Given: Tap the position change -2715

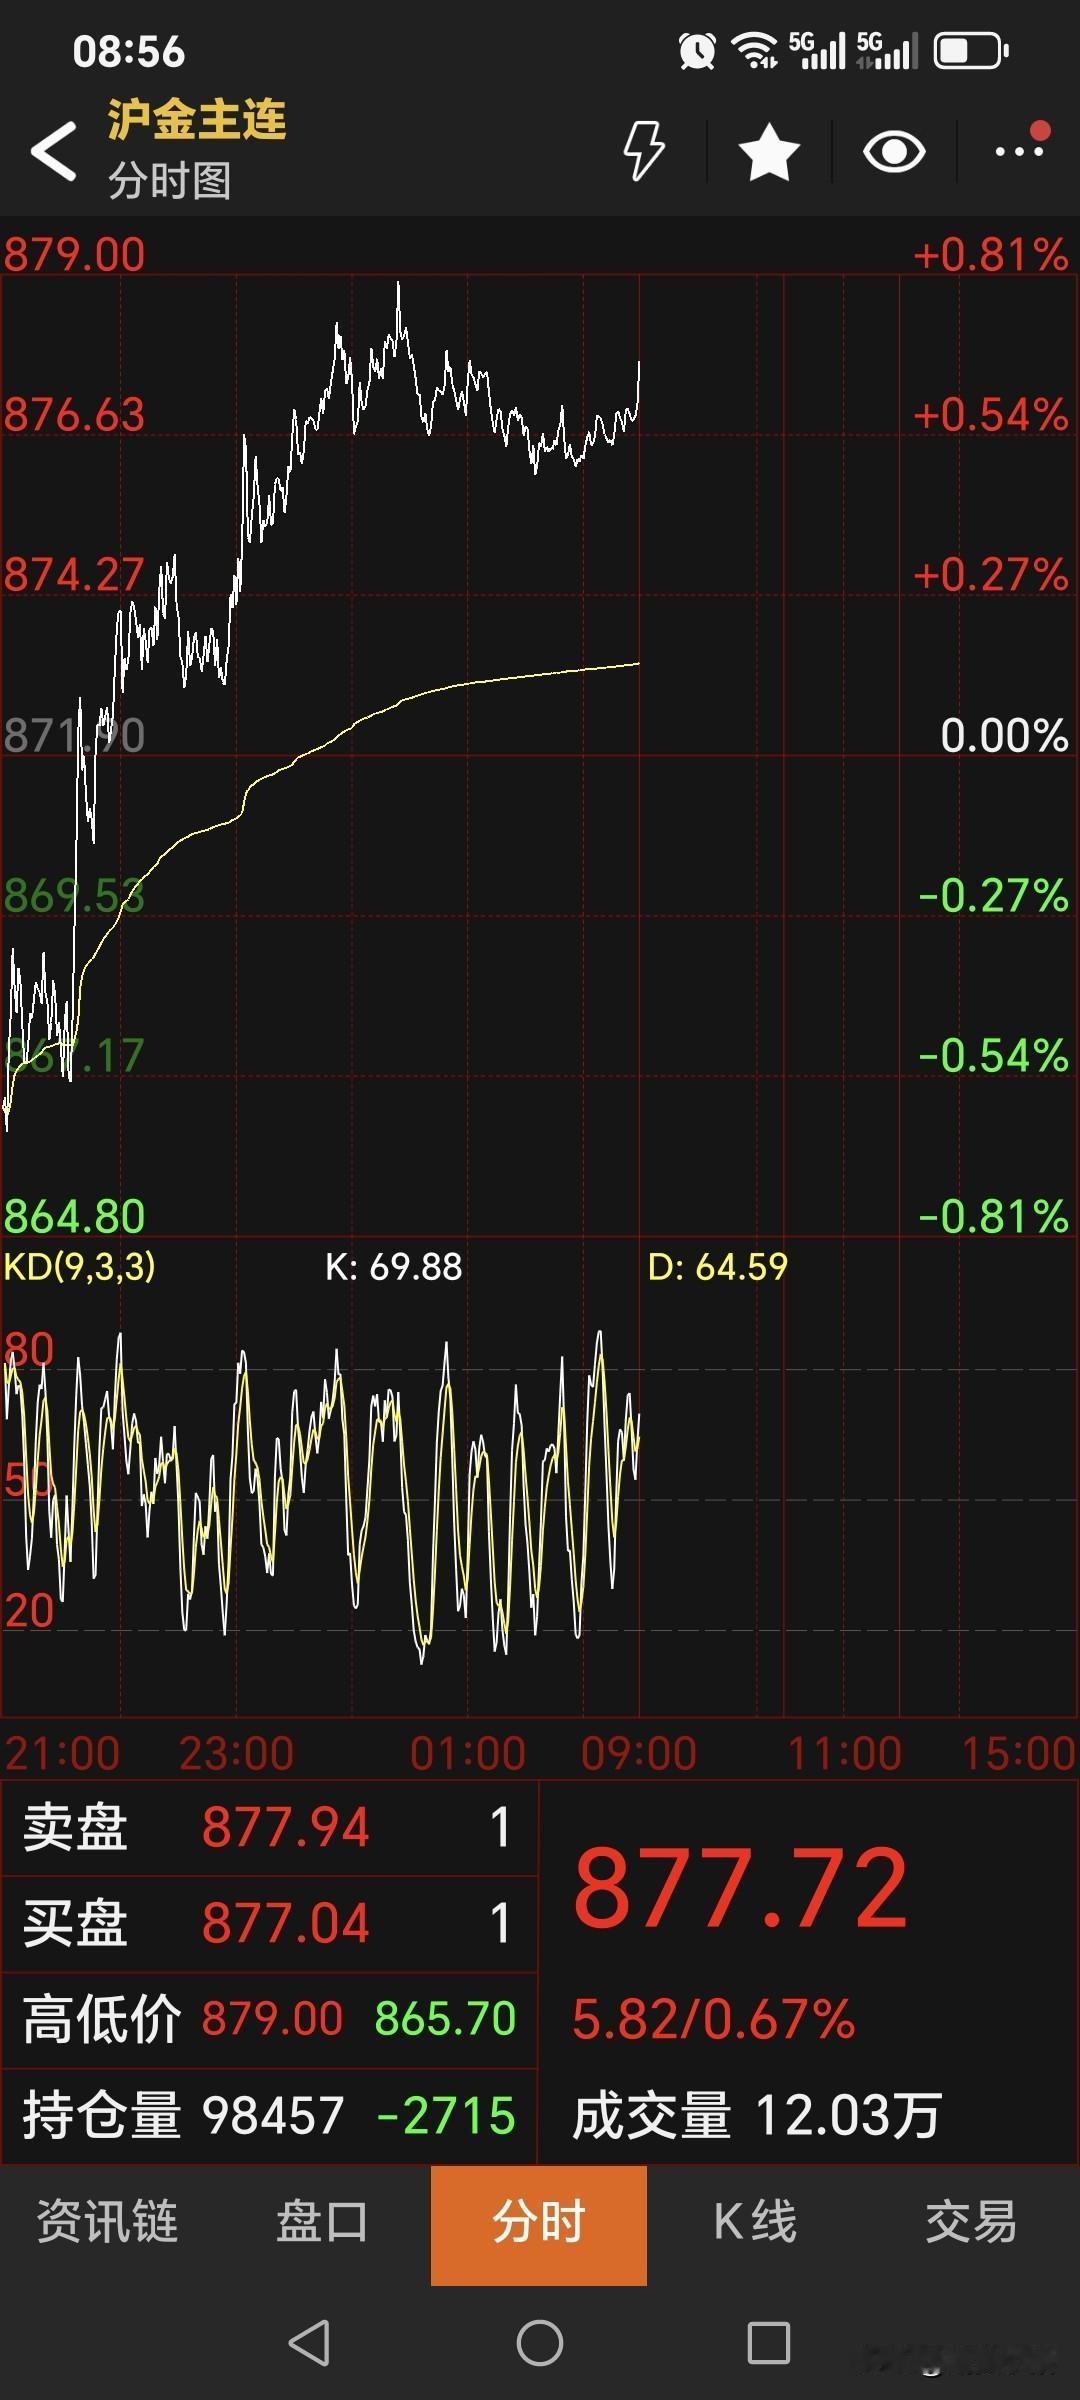Looking at the screenshot, I should [446, 2116].
